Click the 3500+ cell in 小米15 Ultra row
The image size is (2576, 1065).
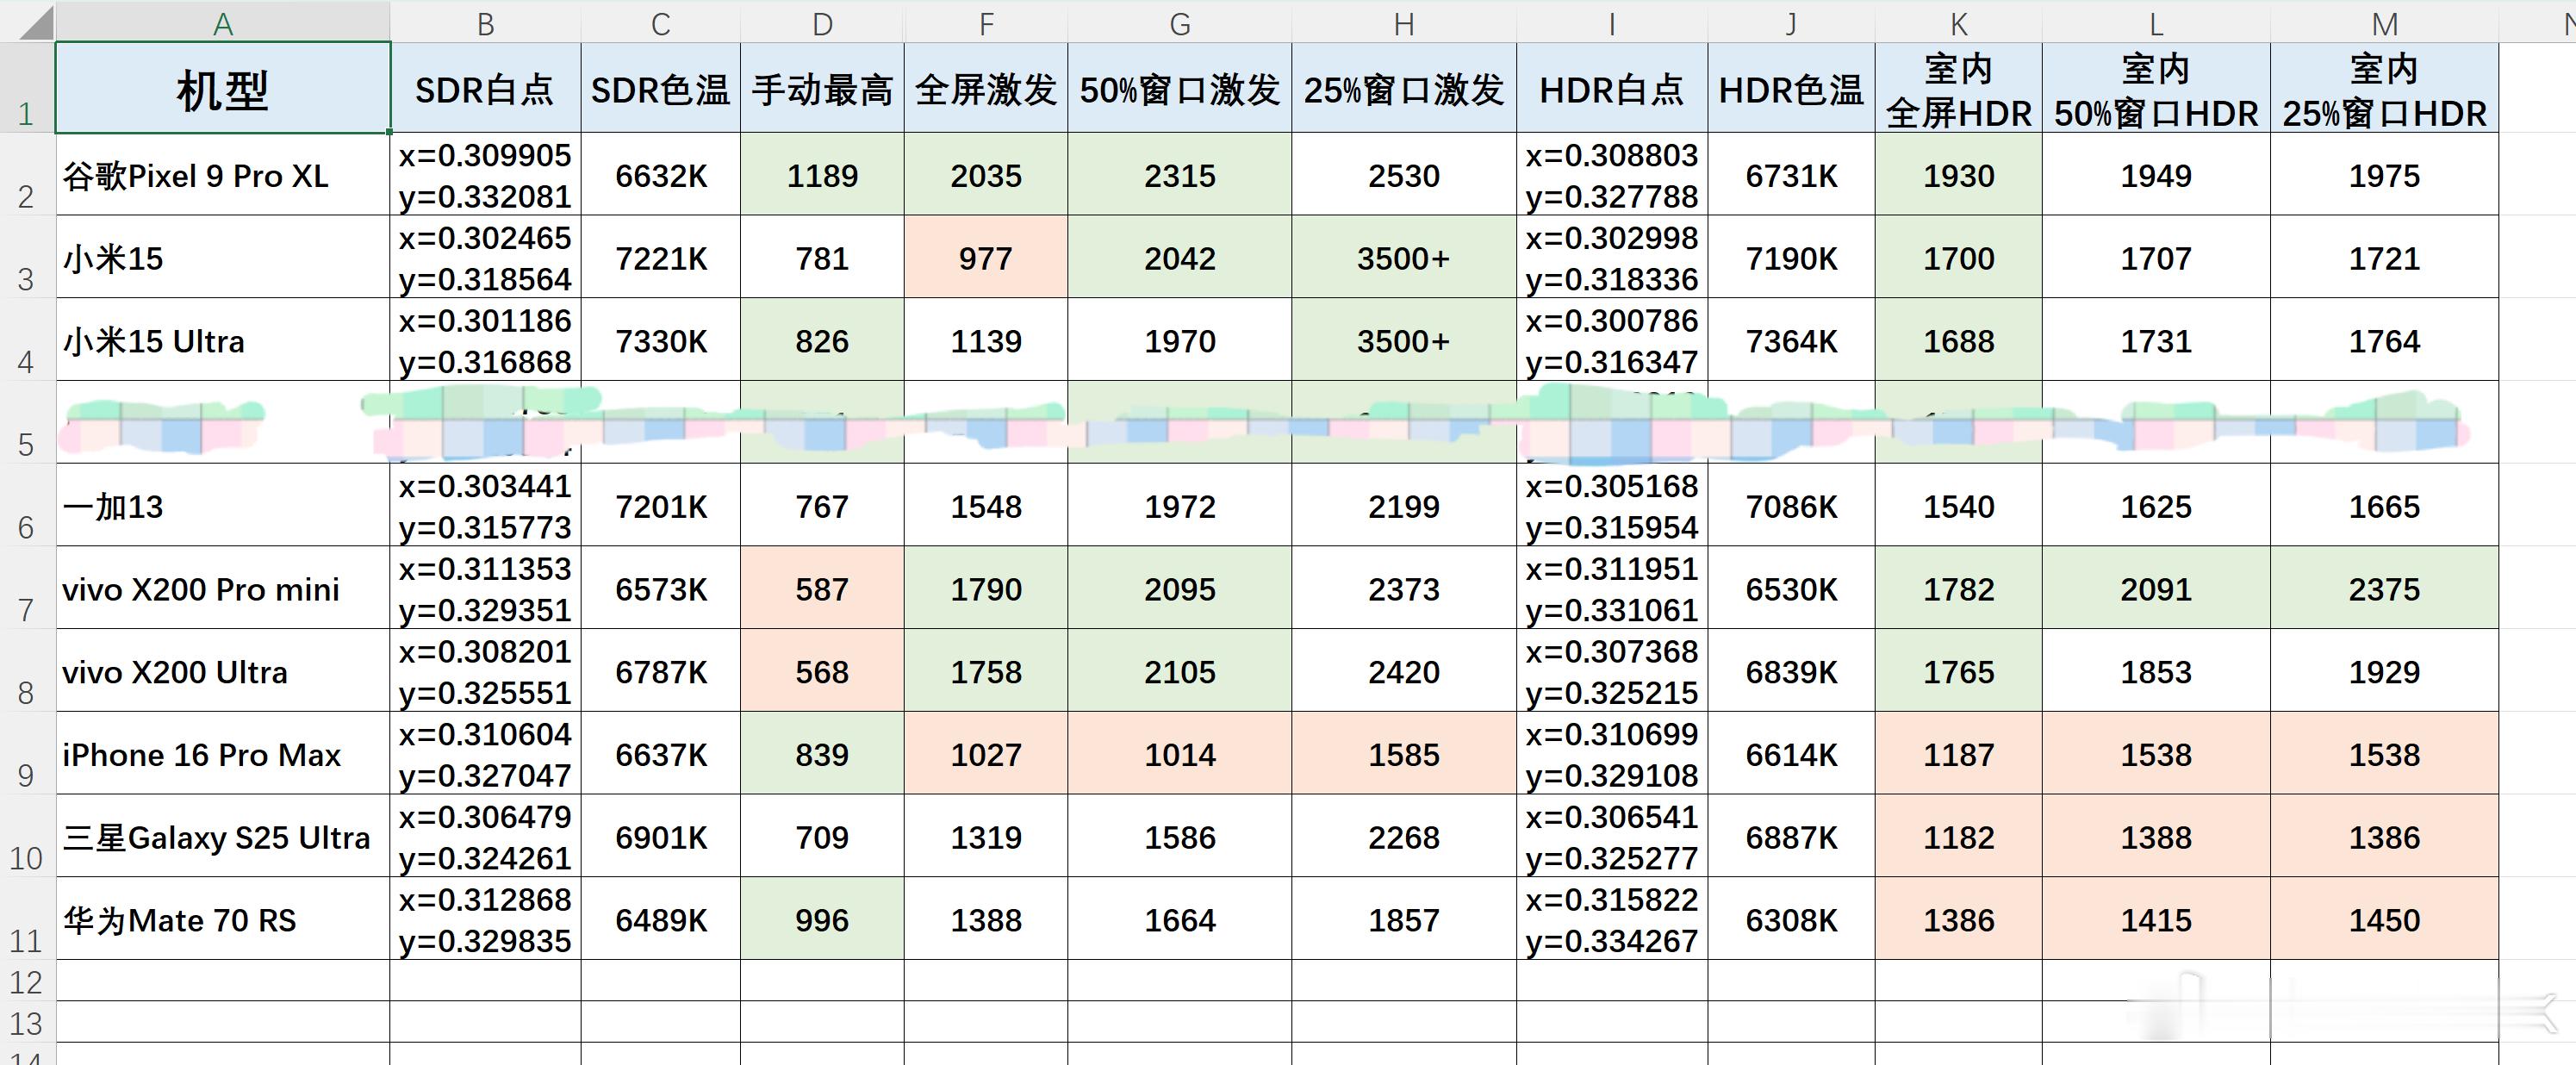(1404, 340)
